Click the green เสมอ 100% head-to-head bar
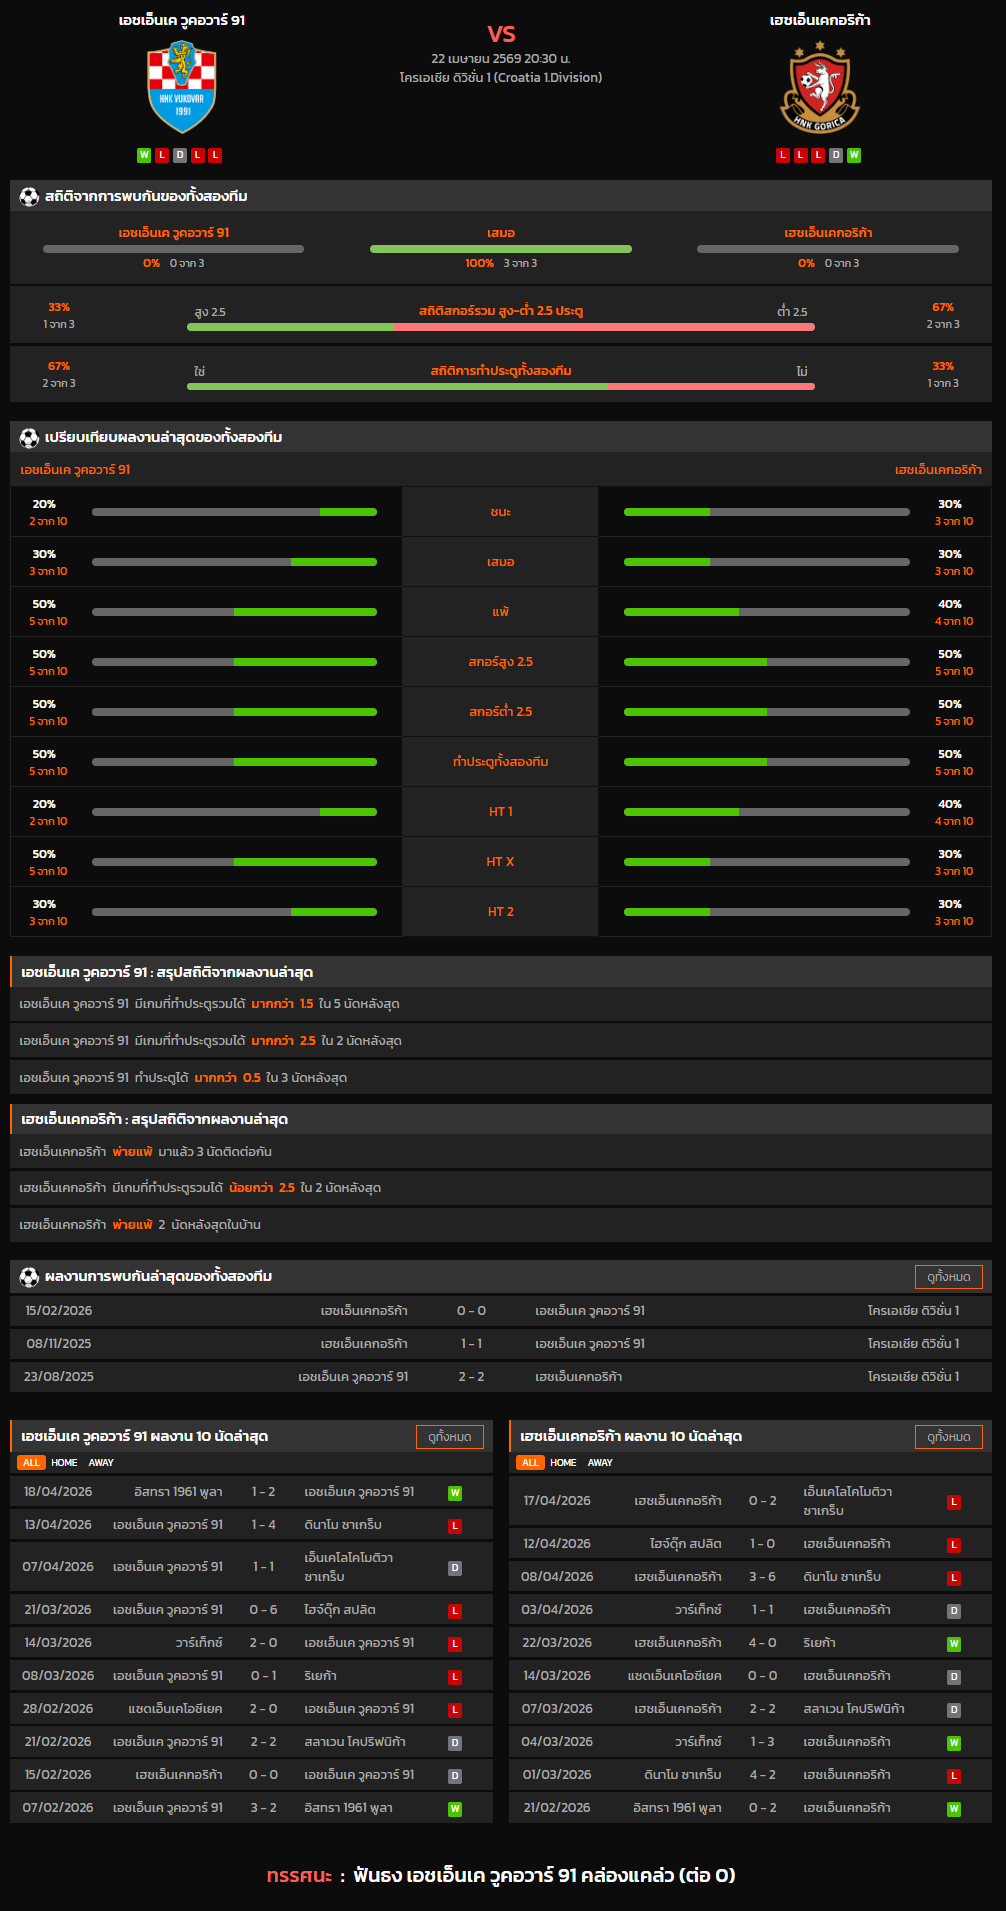This screenshot has height=1911, width=1006. (500, 249)
